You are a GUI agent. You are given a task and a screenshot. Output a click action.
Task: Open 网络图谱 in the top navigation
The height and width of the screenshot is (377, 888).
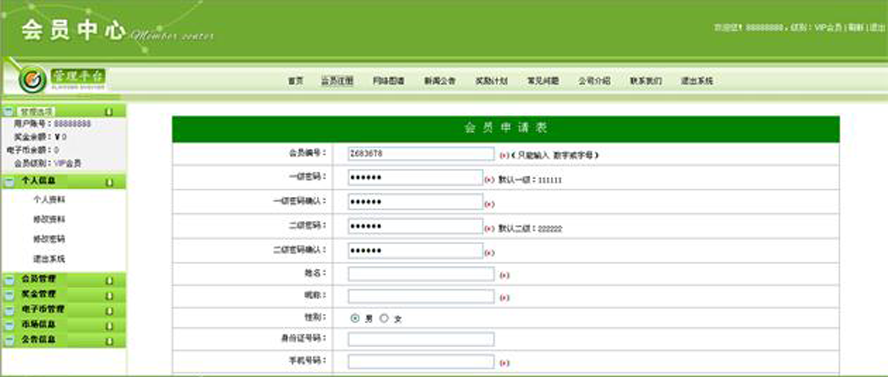pyautogui.click(x=388, y=81)
